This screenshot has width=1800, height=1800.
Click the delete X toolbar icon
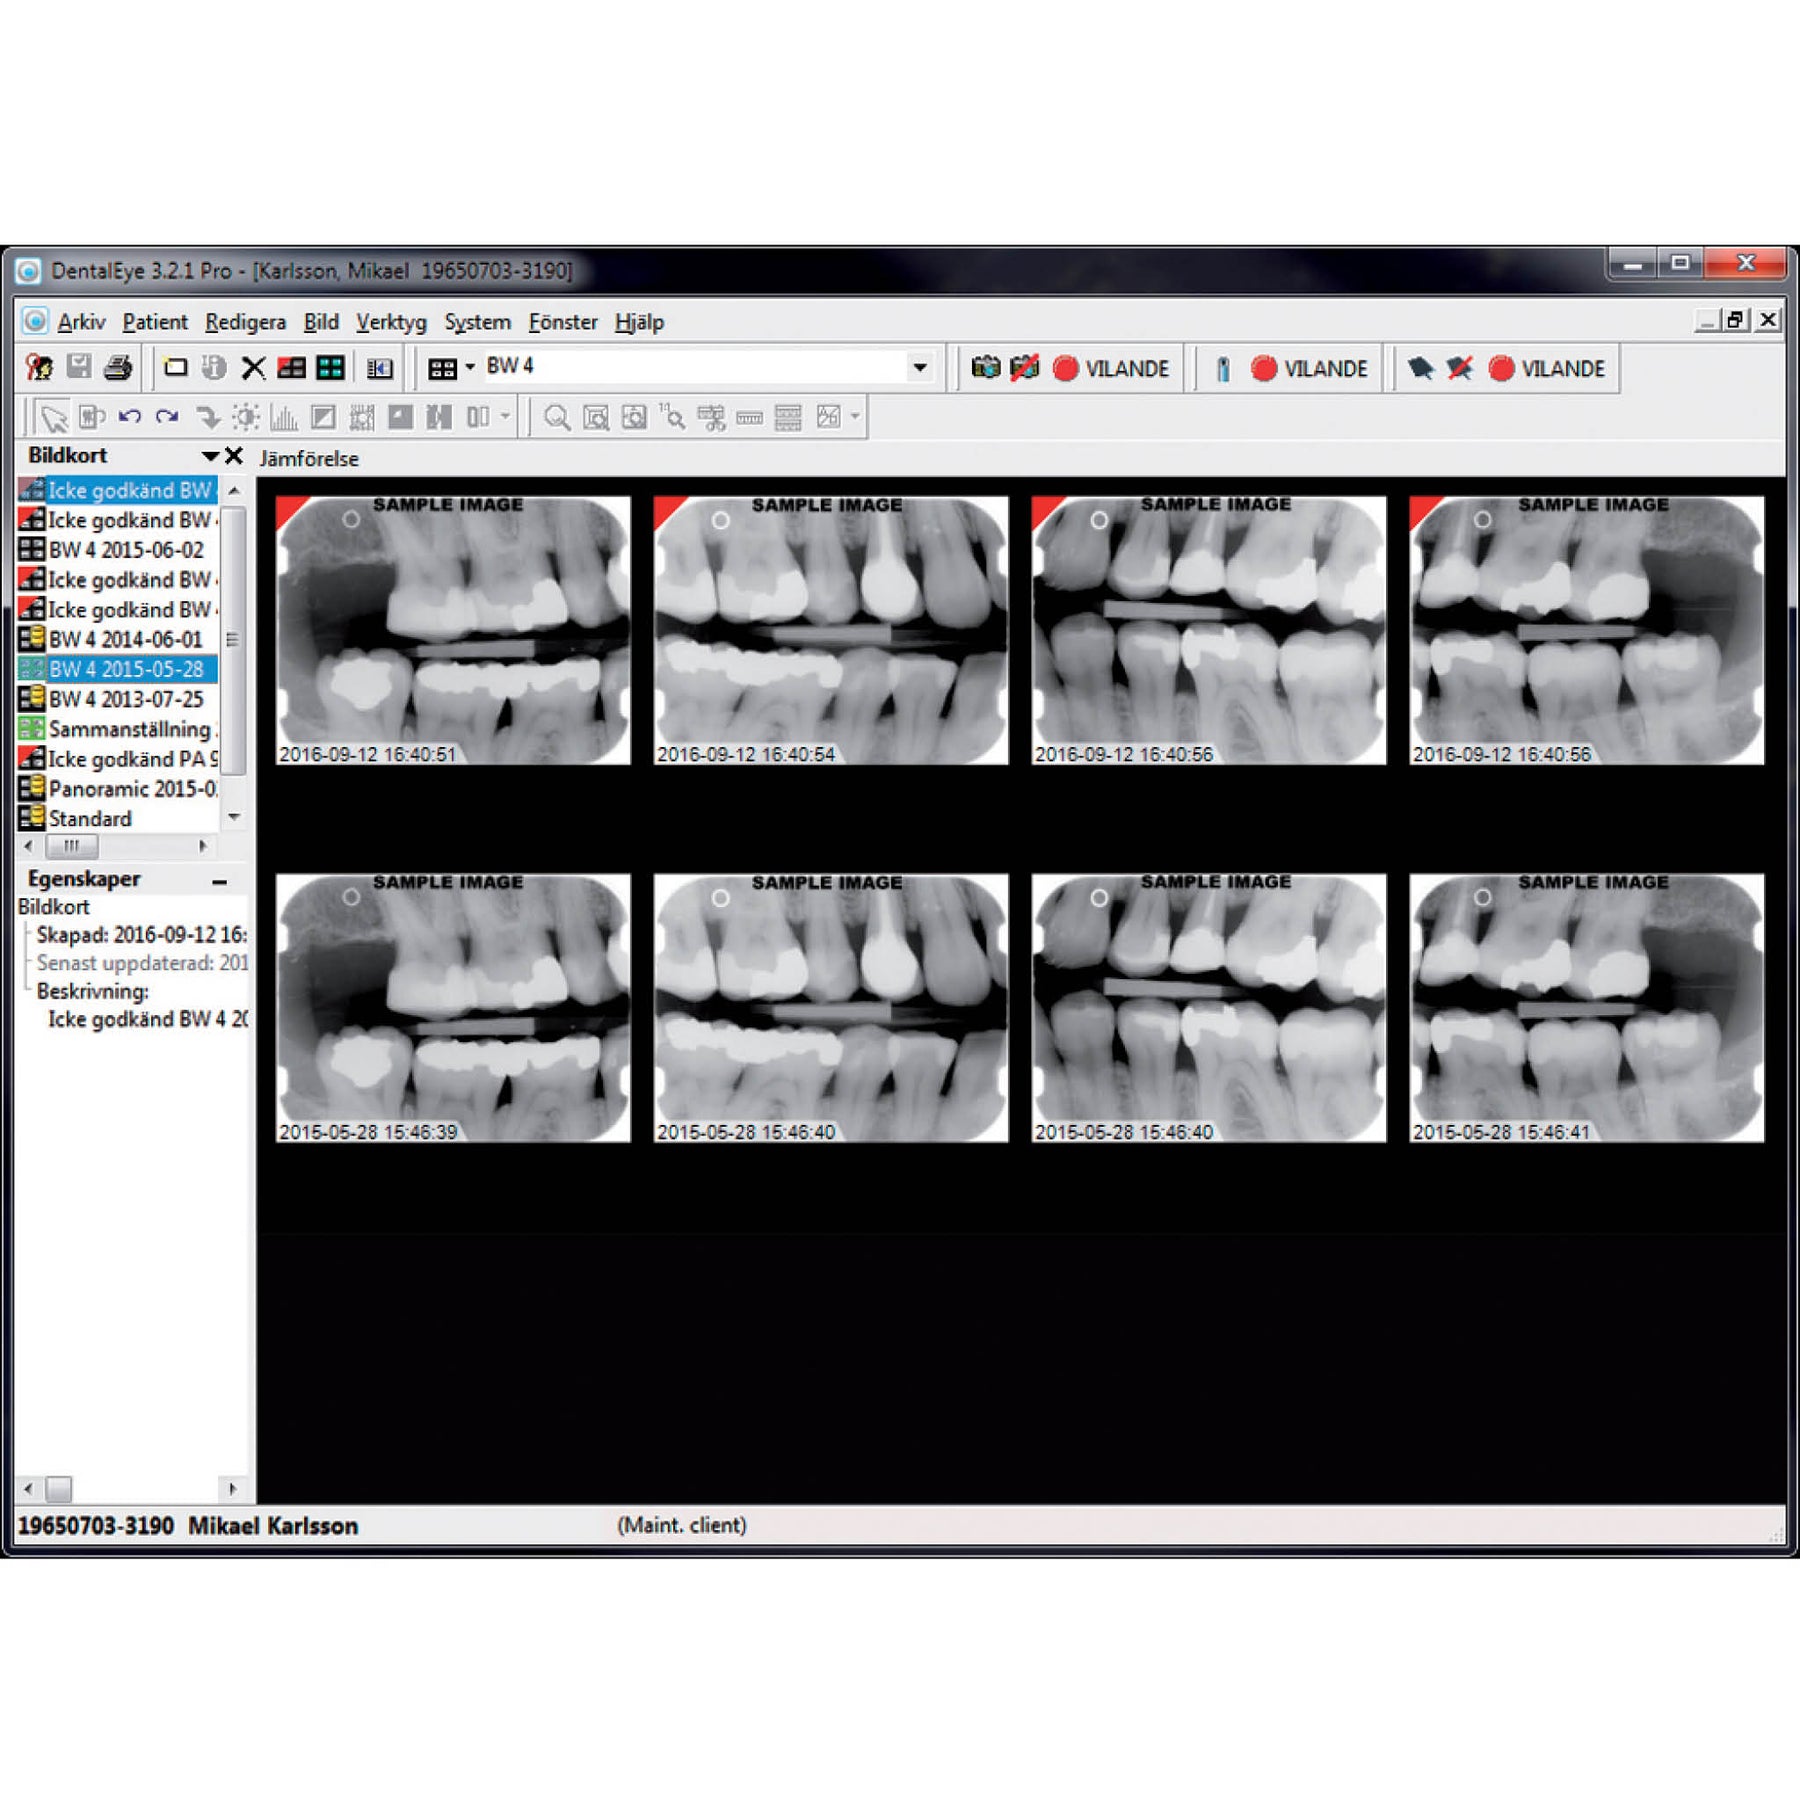click(254, 368)
